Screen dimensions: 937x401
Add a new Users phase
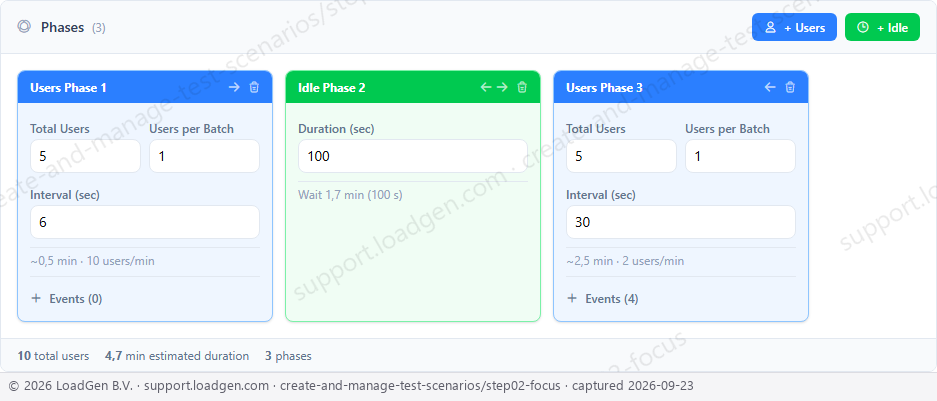(794, 27)
